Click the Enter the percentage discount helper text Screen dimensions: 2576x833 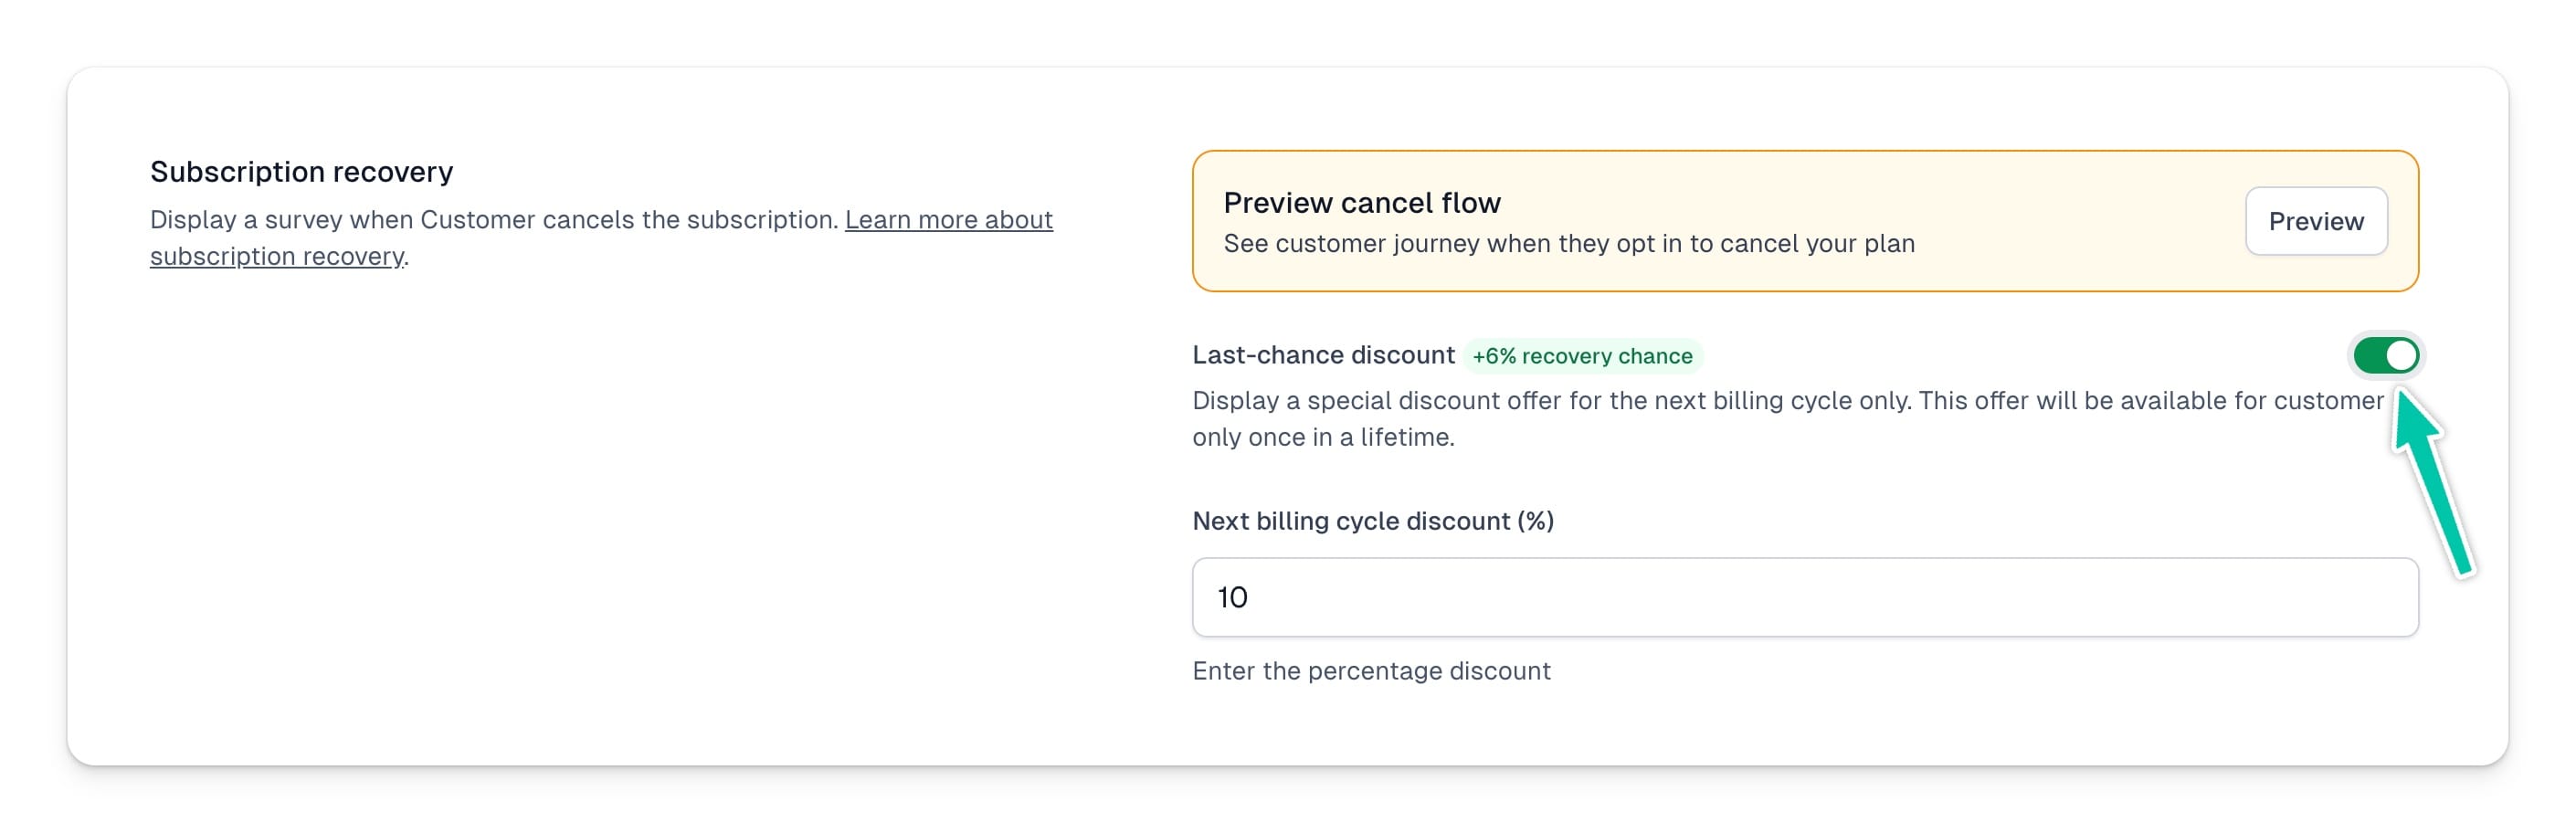point(1371,671)
